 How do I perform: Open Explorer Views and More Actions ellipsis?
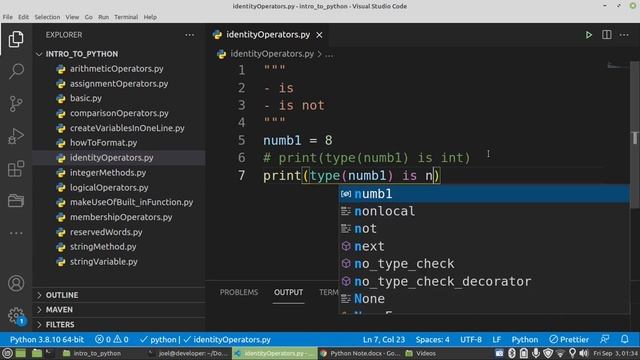[x=189, y=35]
